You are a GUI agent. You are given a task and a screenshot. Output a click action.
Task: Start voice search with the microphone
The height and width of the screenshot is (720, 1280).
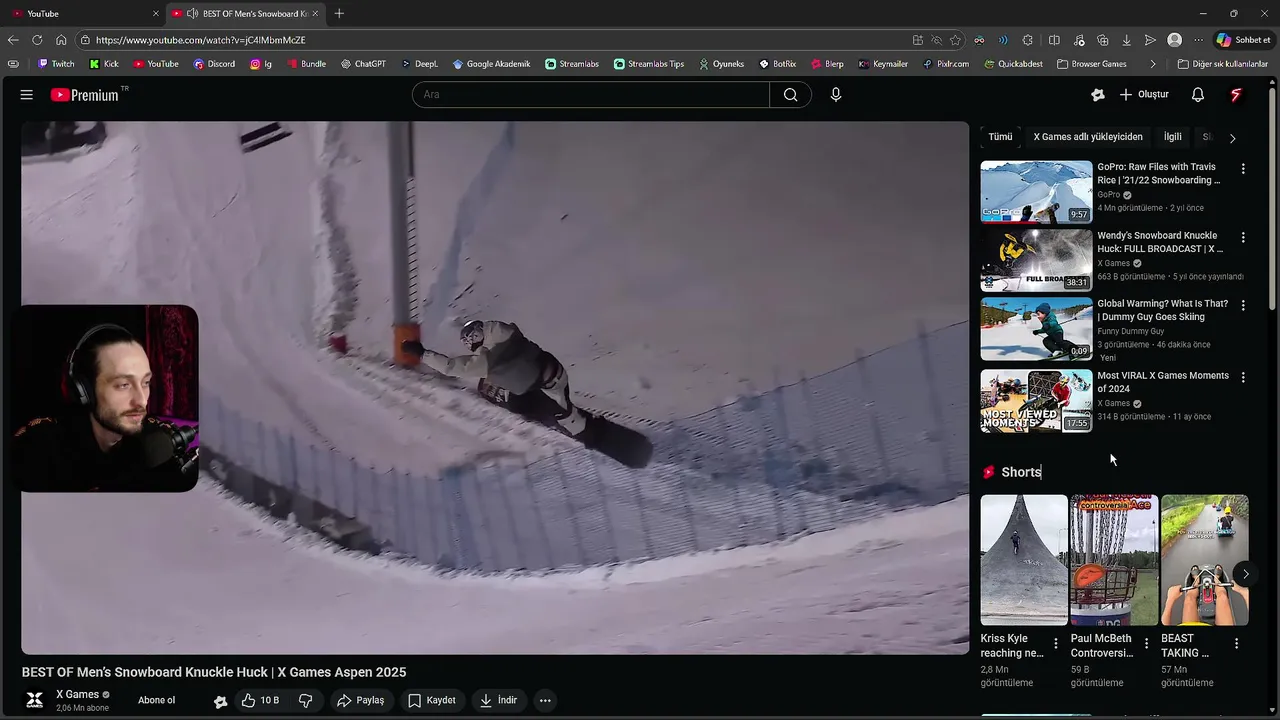point(836,95)
